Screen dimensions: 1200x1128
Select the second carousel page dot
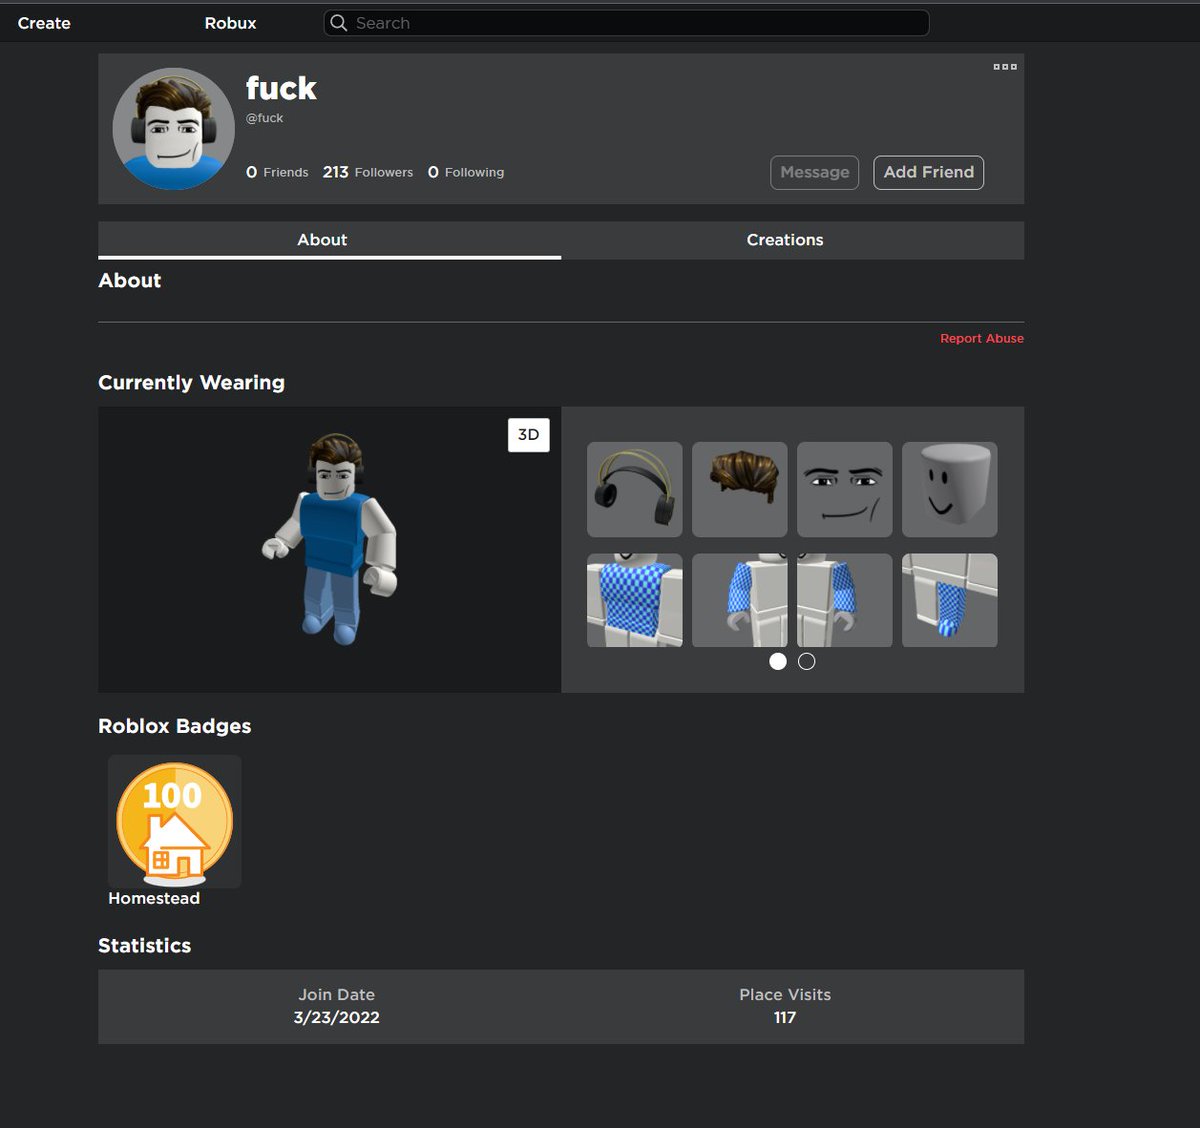pyautogui.click(x=807, y=661)
